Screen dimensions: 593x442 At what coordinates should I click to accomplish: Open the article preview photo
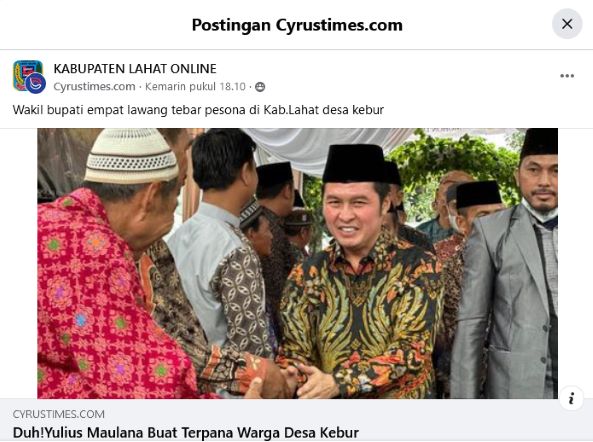coord(297,263)
